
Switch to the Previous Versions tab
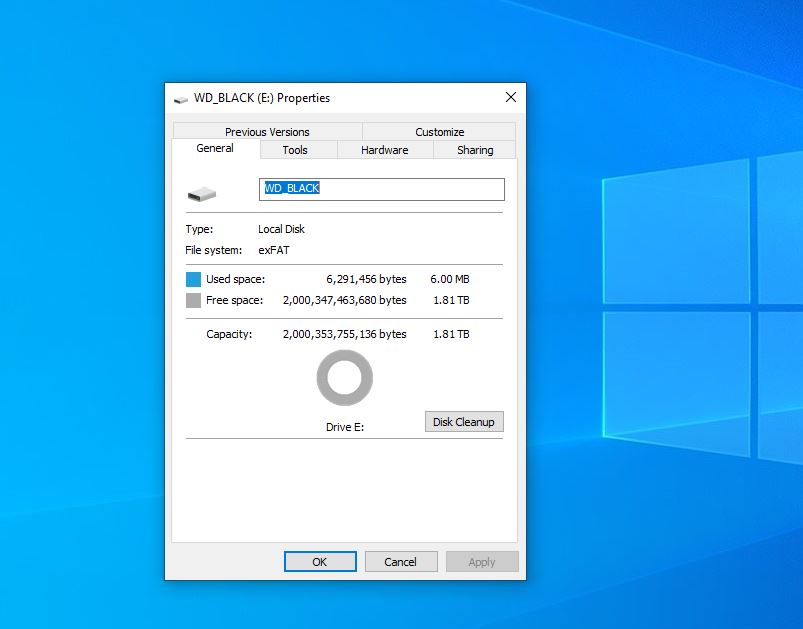point(267,132)
